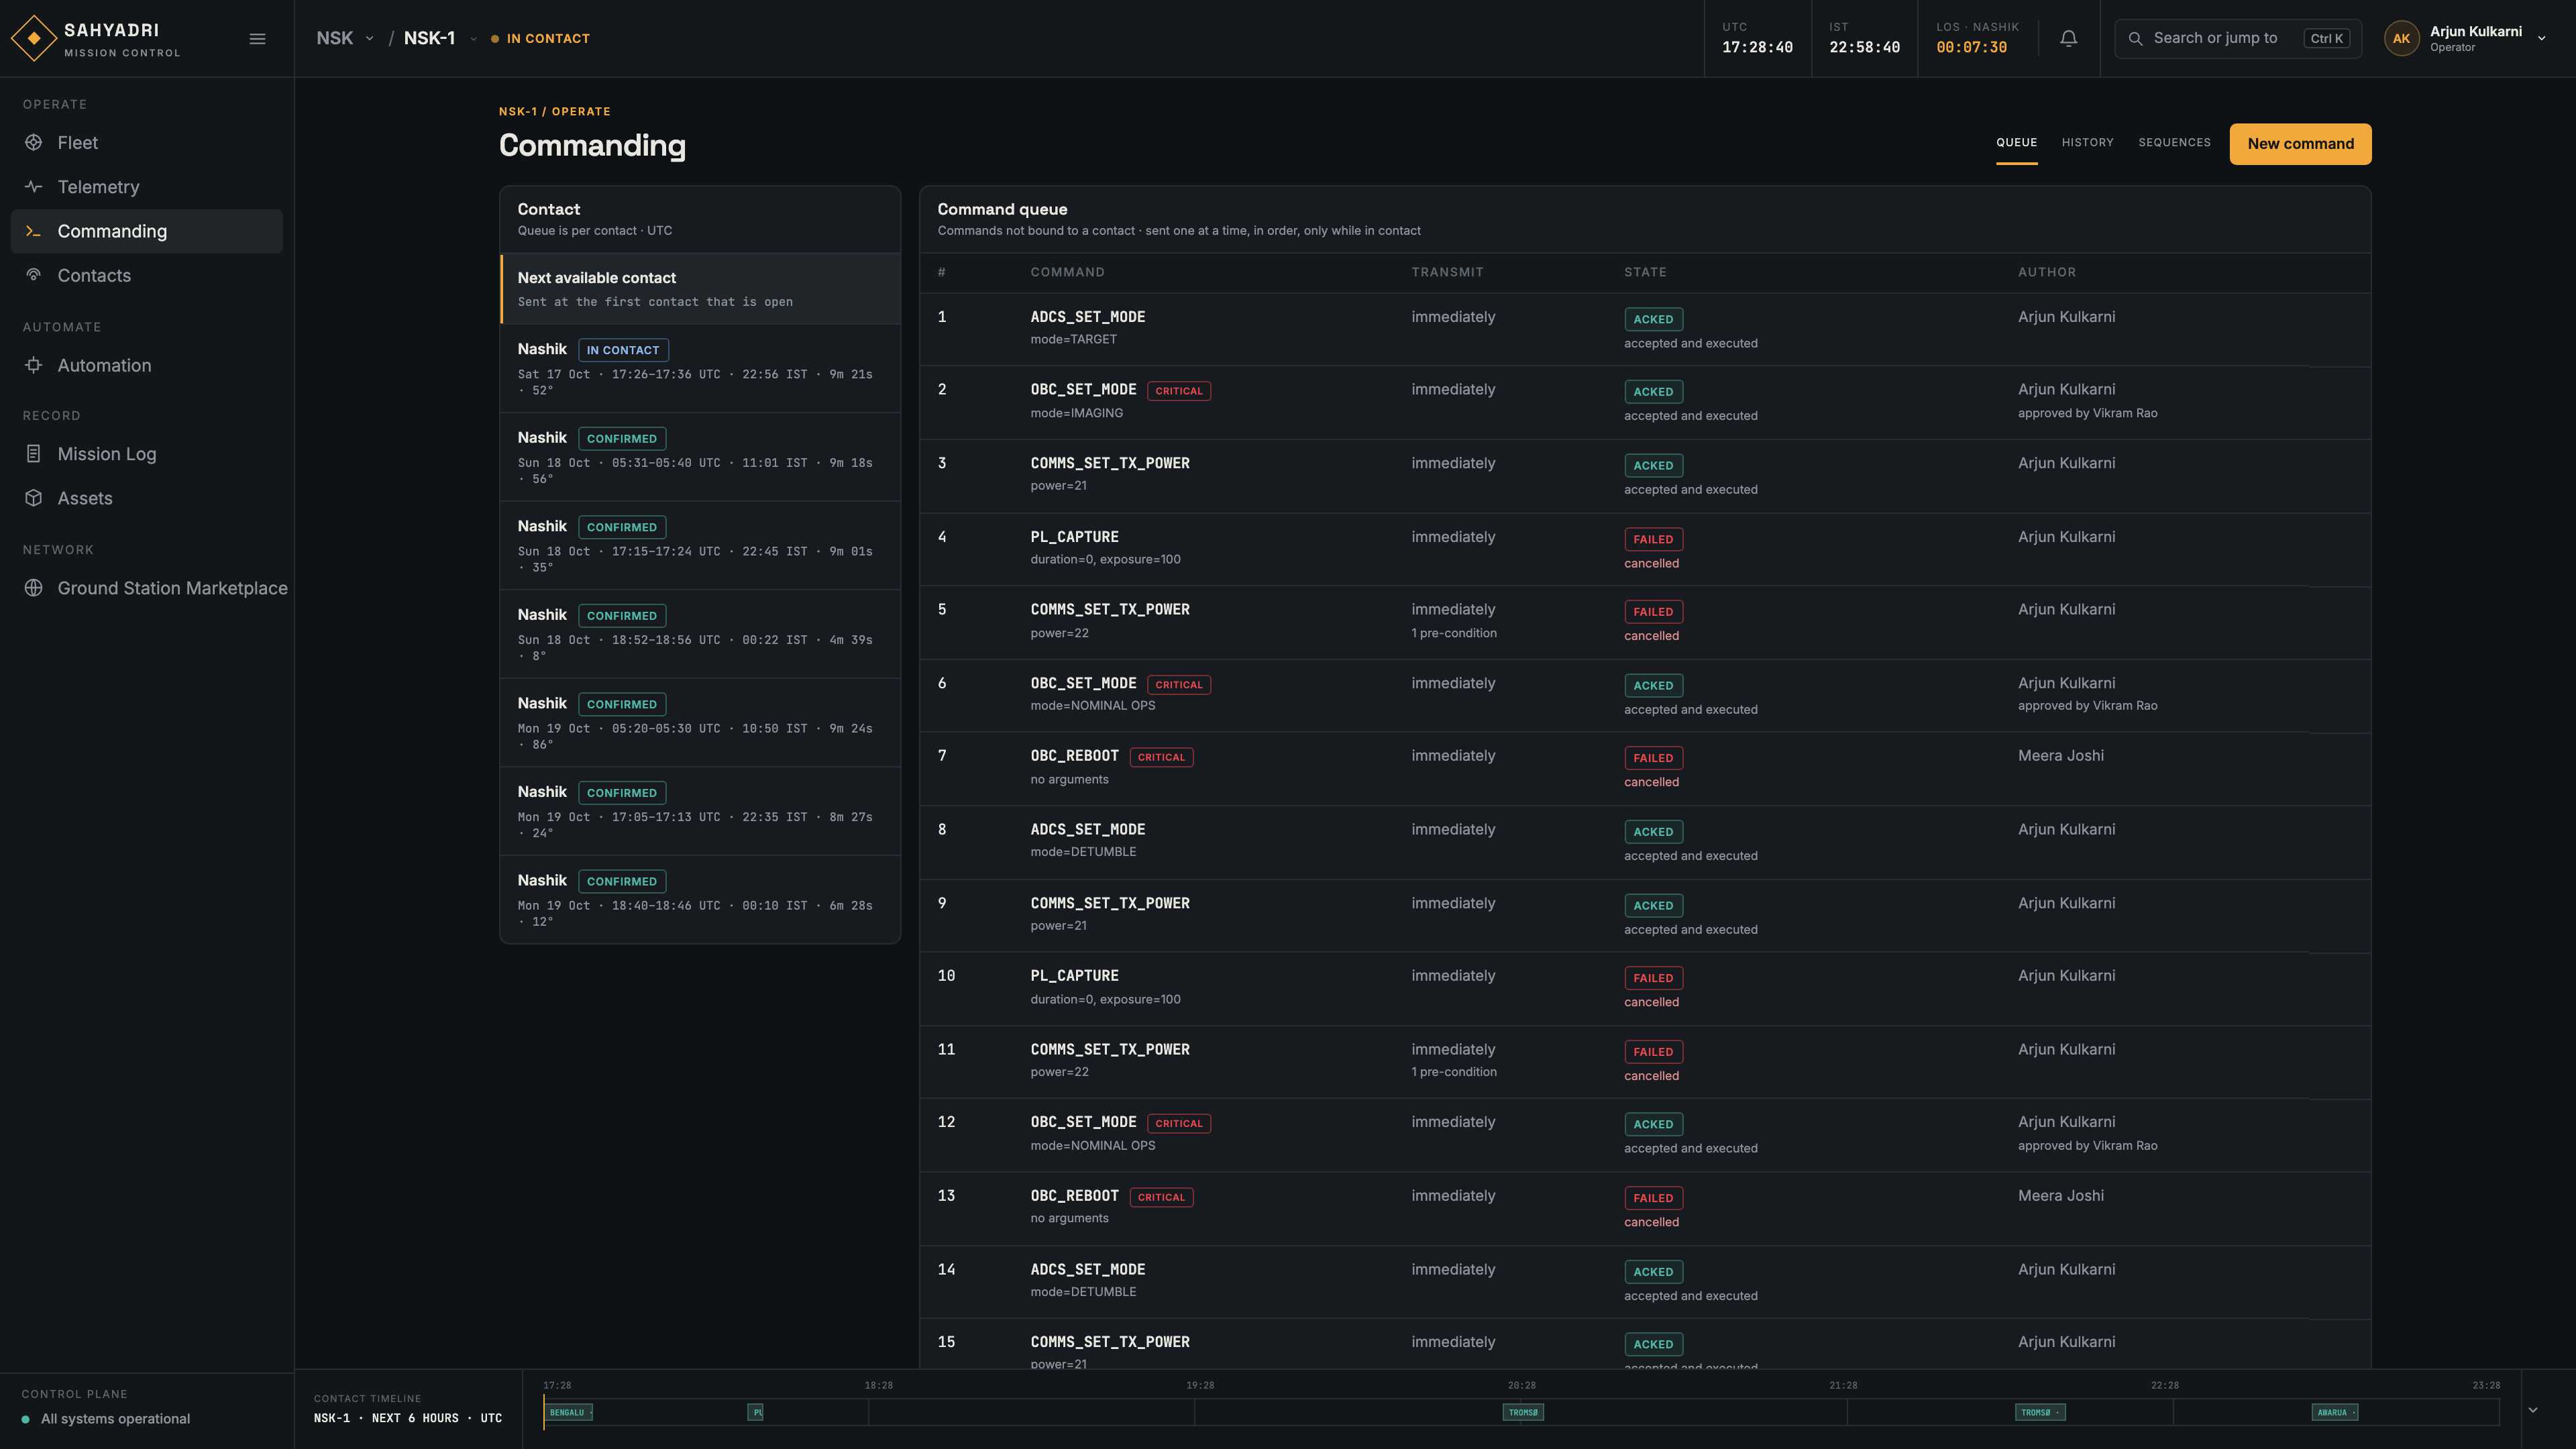This screenshot has width=2576, height=1449.
Task: Select Nashik contact Mon 19 Oct 17:05-17:13
Action: [x=700, y=811]
